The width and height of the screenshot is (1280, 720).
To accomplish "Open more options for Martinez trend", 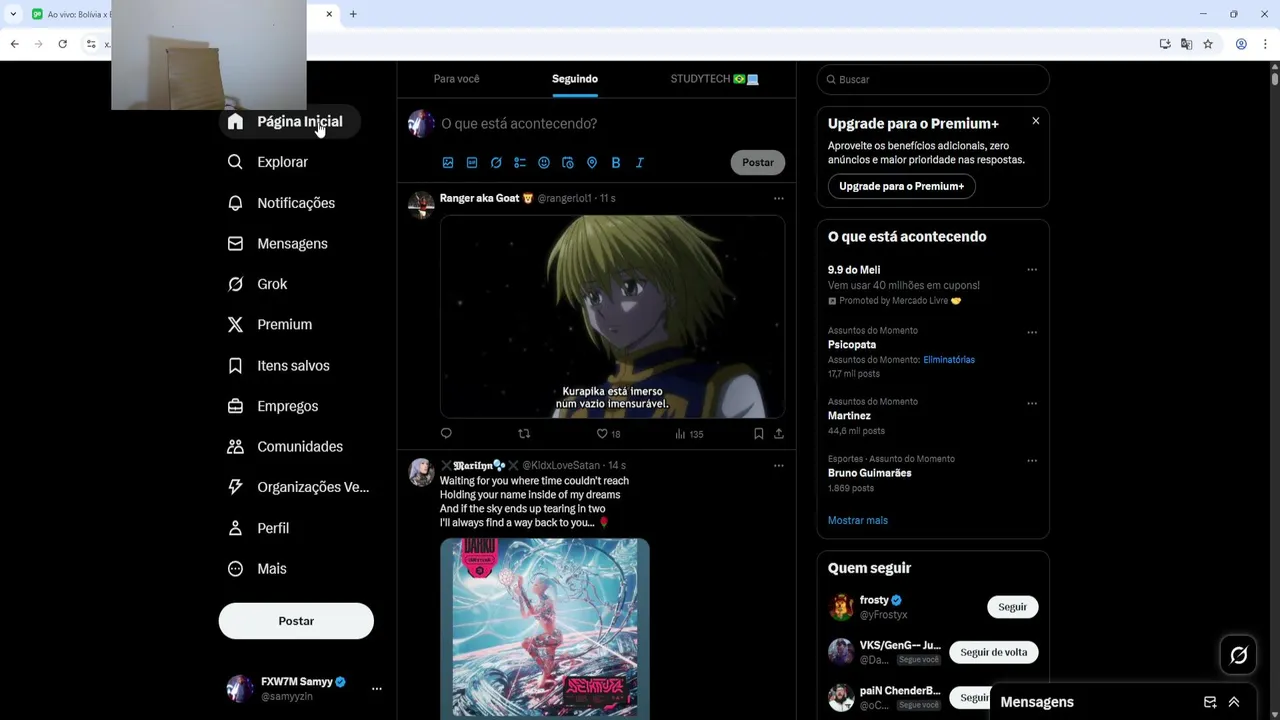I will pos(1032,403).
